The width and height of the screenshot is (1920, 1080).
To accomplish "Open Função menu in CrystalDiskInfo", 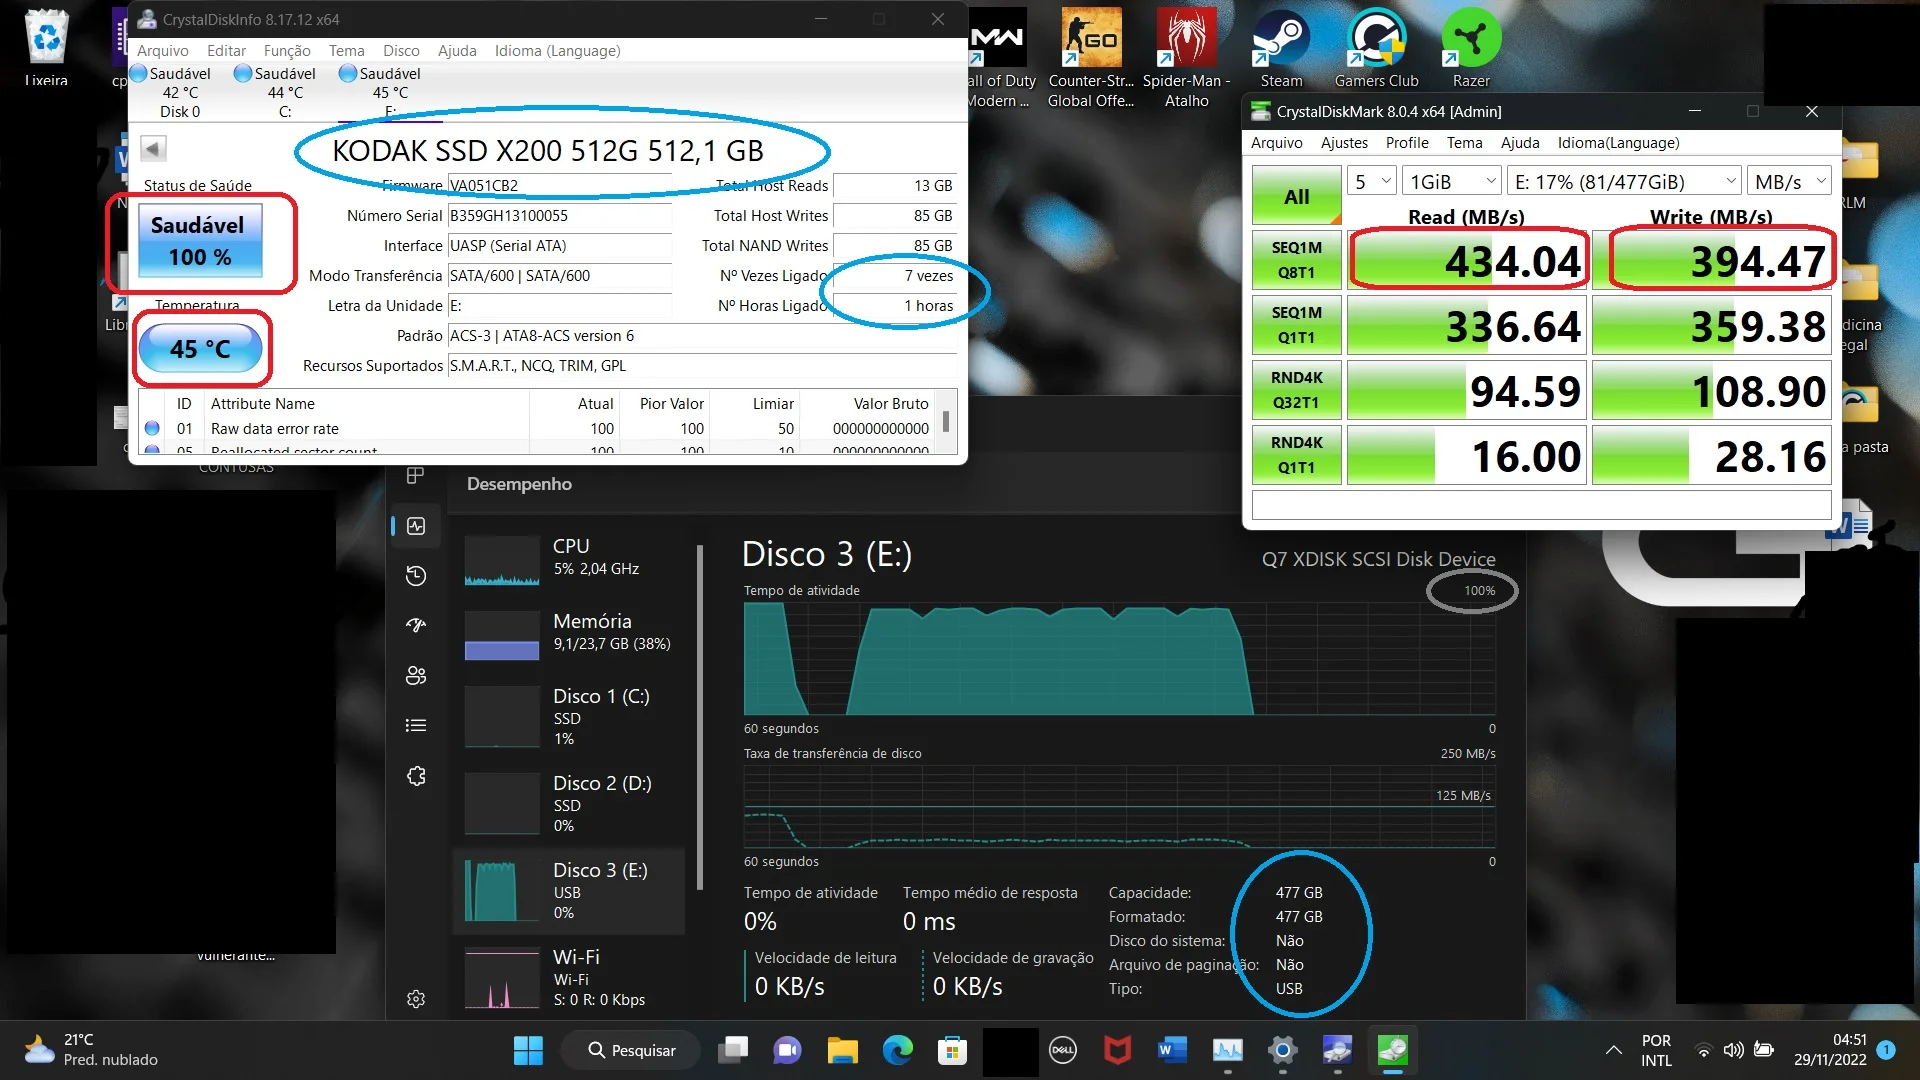I will [287, 51].
